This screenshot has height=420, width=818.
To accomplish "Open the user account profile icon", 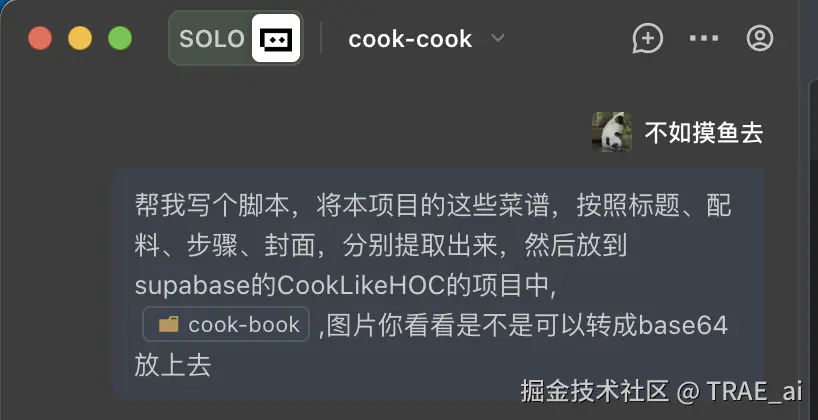I will (x=760, y=38).
